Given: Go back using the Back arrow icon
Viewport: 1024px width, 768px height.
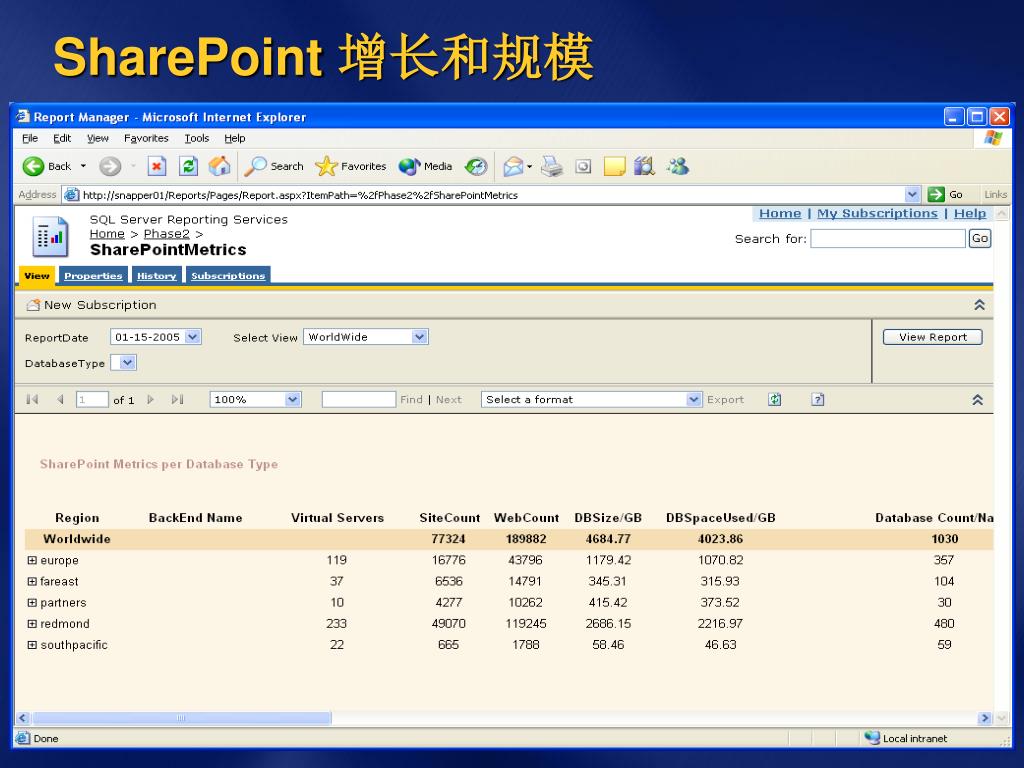Looking at the screenshot, I should [x=33, y=167].
